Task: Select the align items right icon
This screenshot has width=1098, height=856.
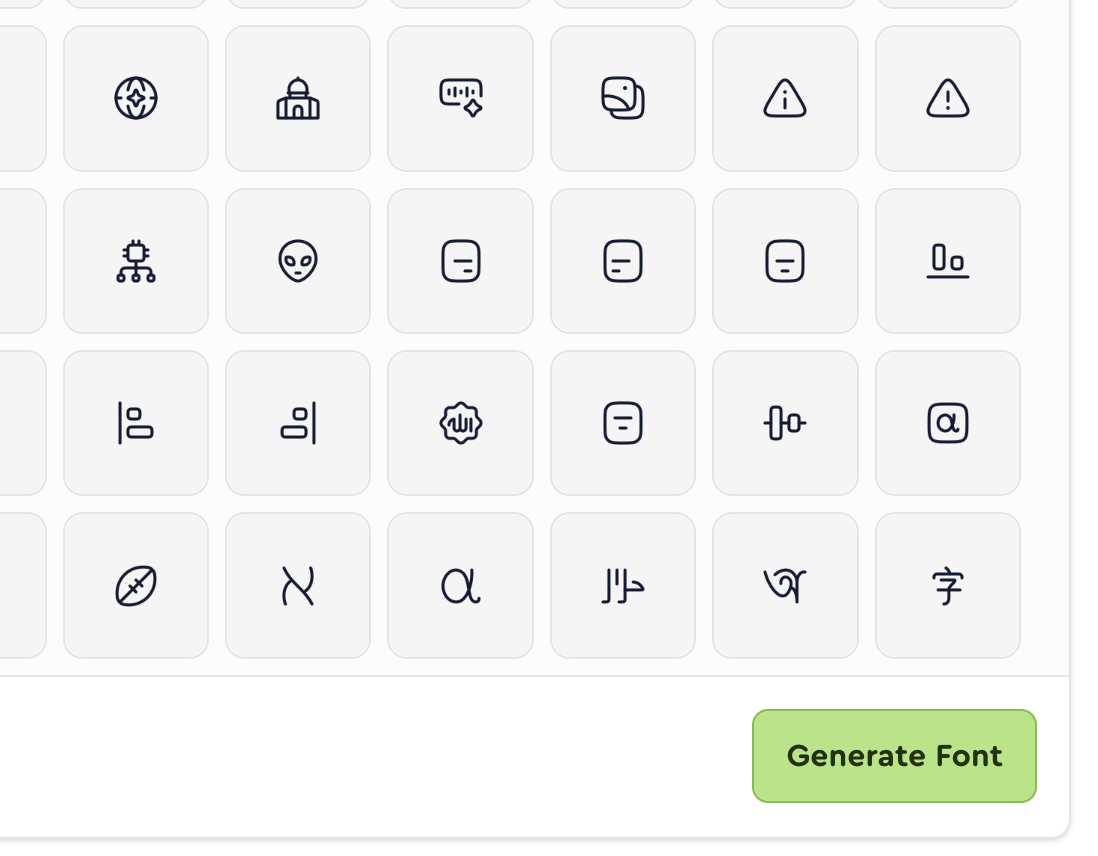Action: [297, 422]
